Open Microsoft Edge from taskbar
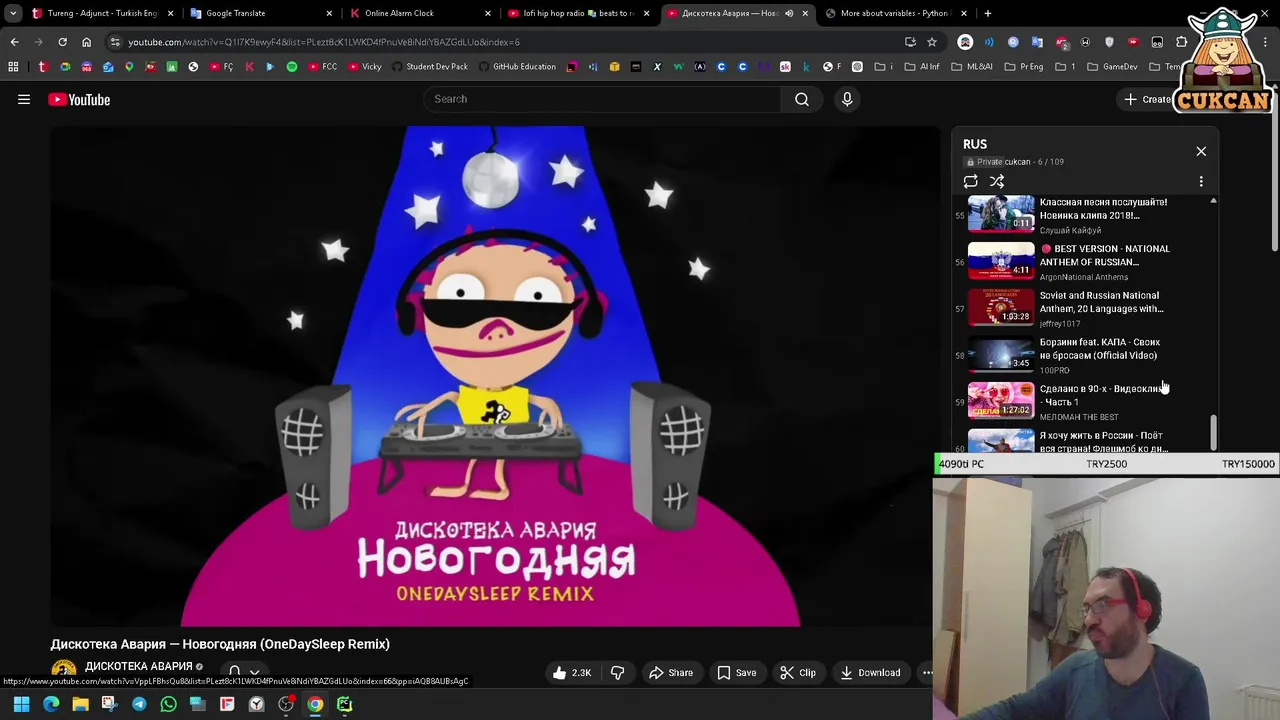 click(x=51, y=704)
